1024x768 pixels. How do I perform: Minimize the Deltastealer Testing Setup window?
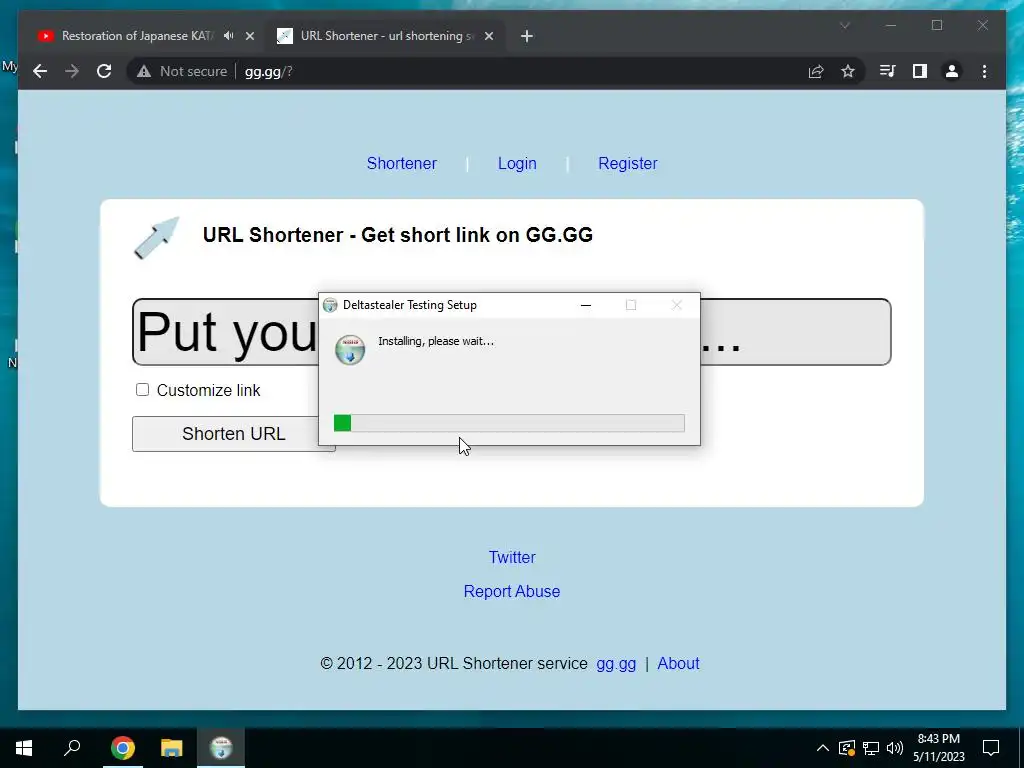point(586,305)
